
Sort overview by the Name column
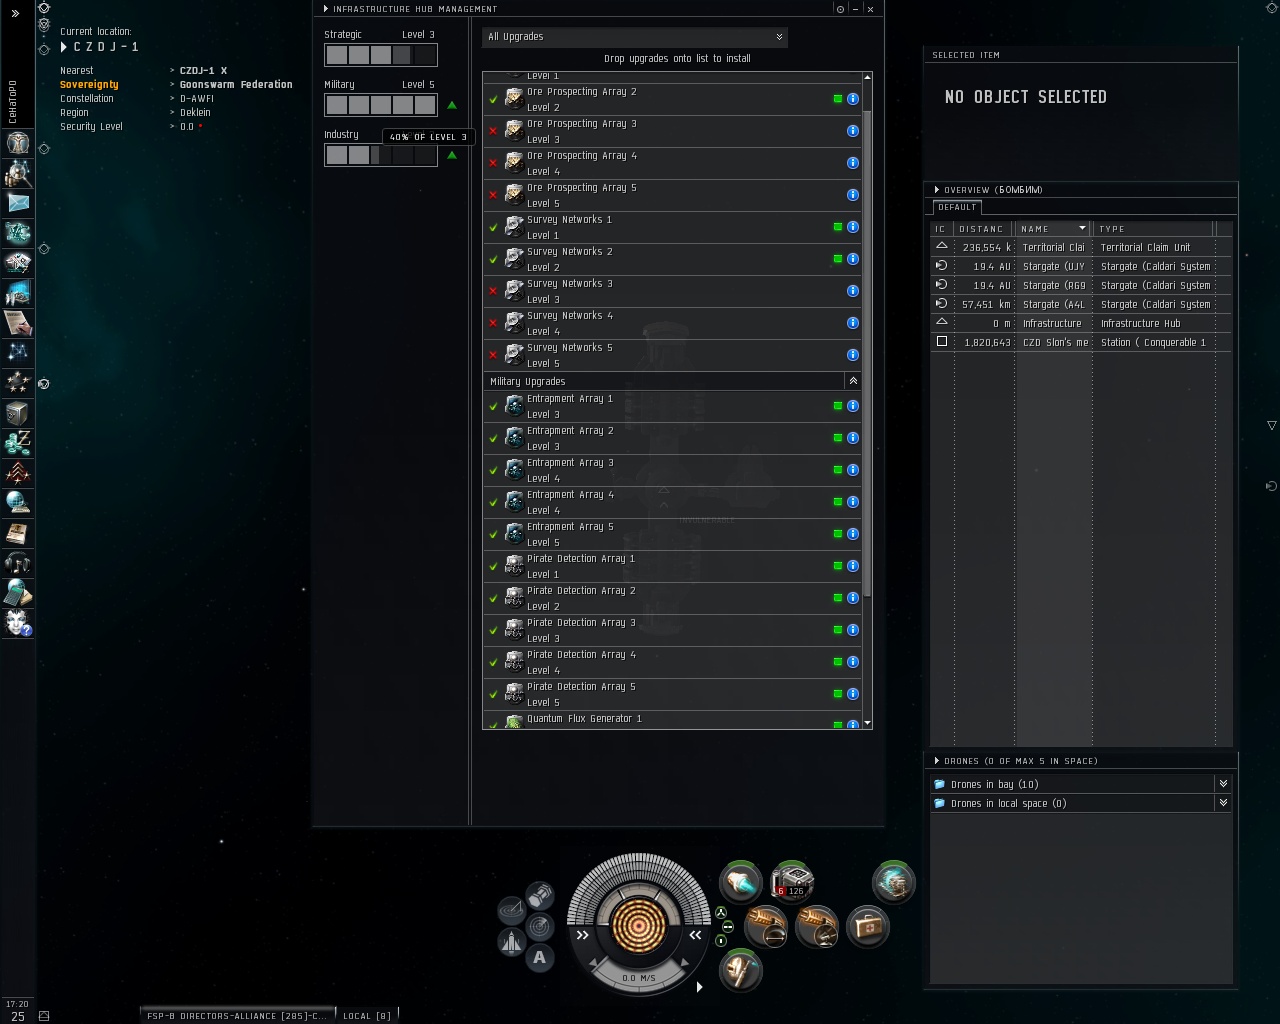coord(1053,229)
